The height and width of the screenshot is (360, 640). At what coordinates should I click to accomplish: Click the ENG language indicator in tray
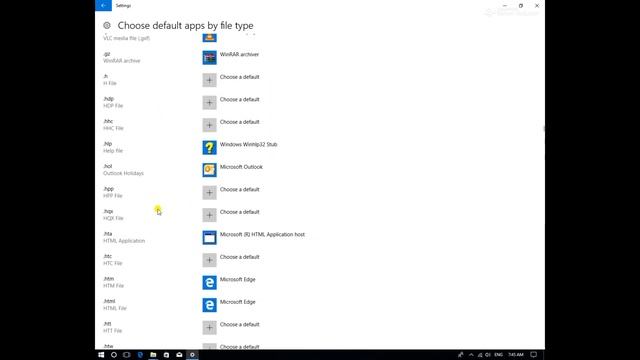point(498,355)
